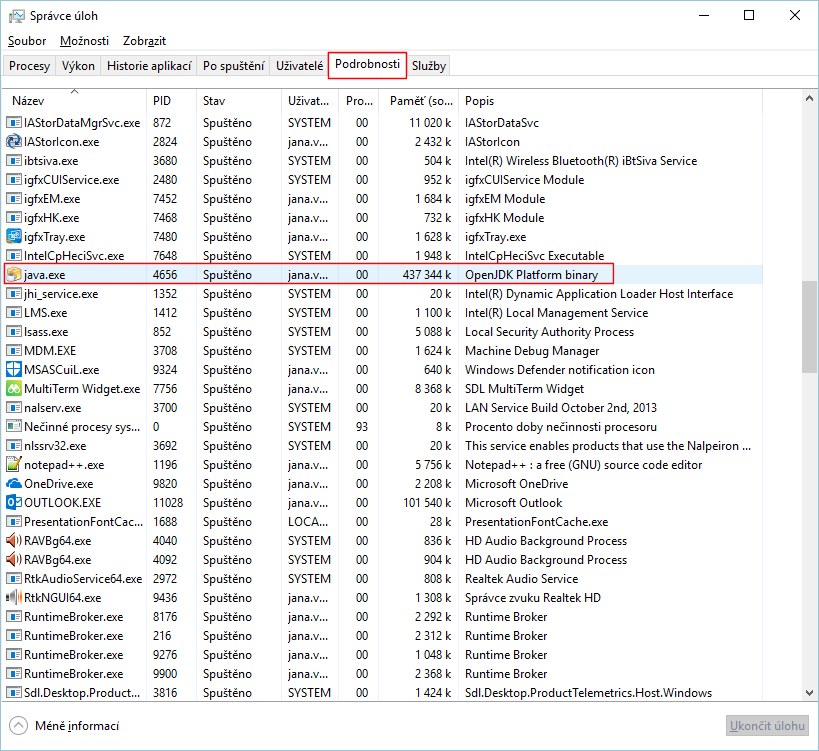Select Local Security Authority Process description
Viewport: 819px width, 751px height.
[x=549, y=332]
